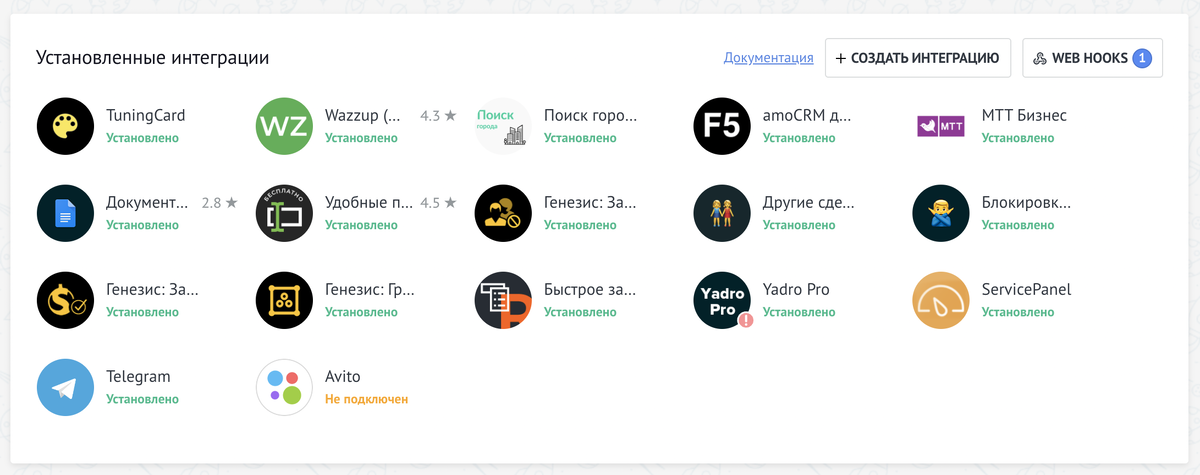Open the Генезис gold coin checkmark icon
This screenshot has width=1200, height=475.
point(65,300)
